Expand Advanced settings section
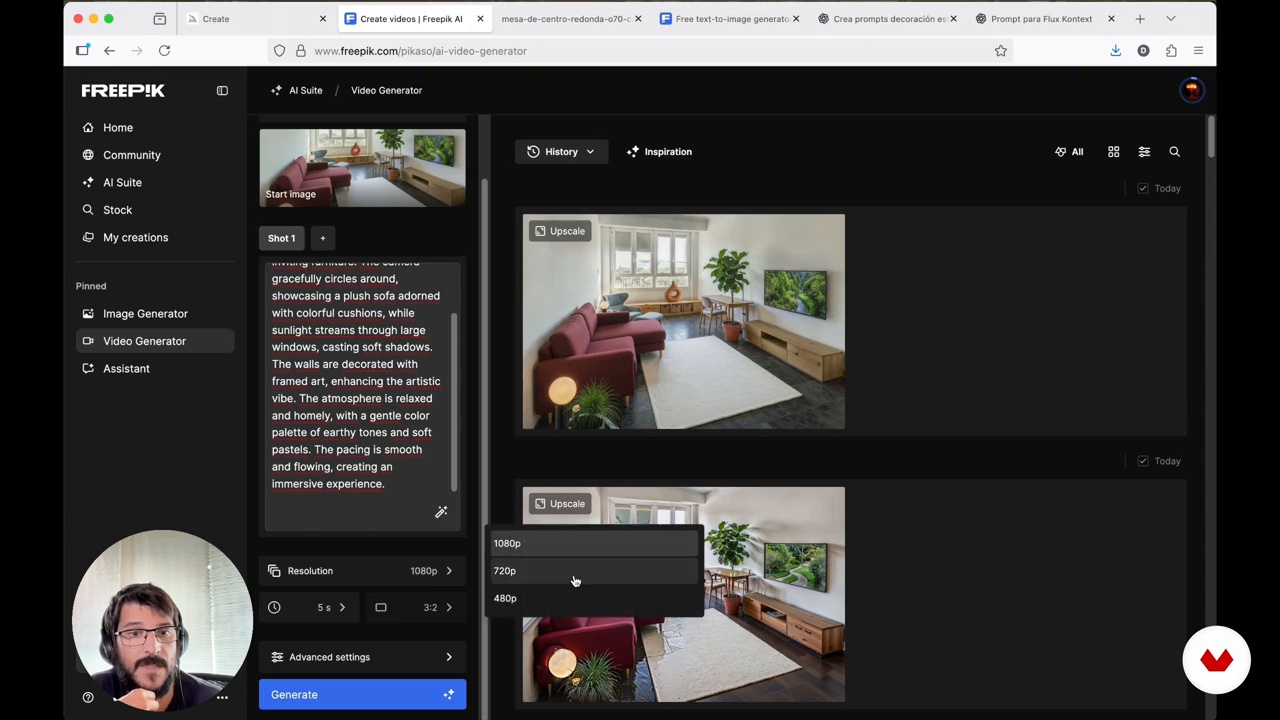Screen dimensions: 1280x720 tap(362, 657)
